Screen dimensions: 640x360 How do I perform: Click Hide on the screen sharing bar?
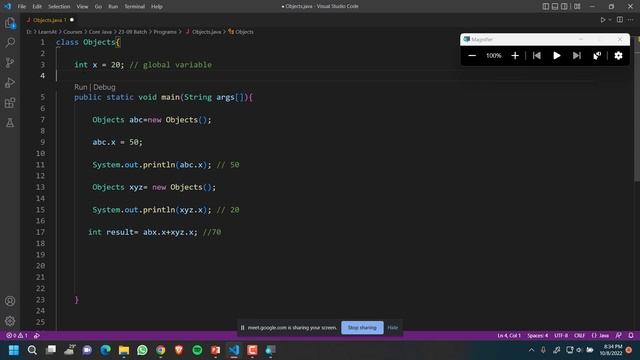[393, 327]
